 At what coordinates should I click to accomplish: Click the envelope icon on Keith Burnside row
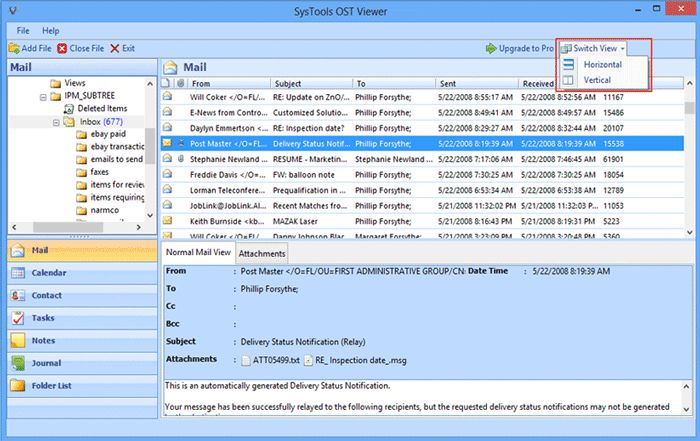pyautogui.click(x=167, y=220)
